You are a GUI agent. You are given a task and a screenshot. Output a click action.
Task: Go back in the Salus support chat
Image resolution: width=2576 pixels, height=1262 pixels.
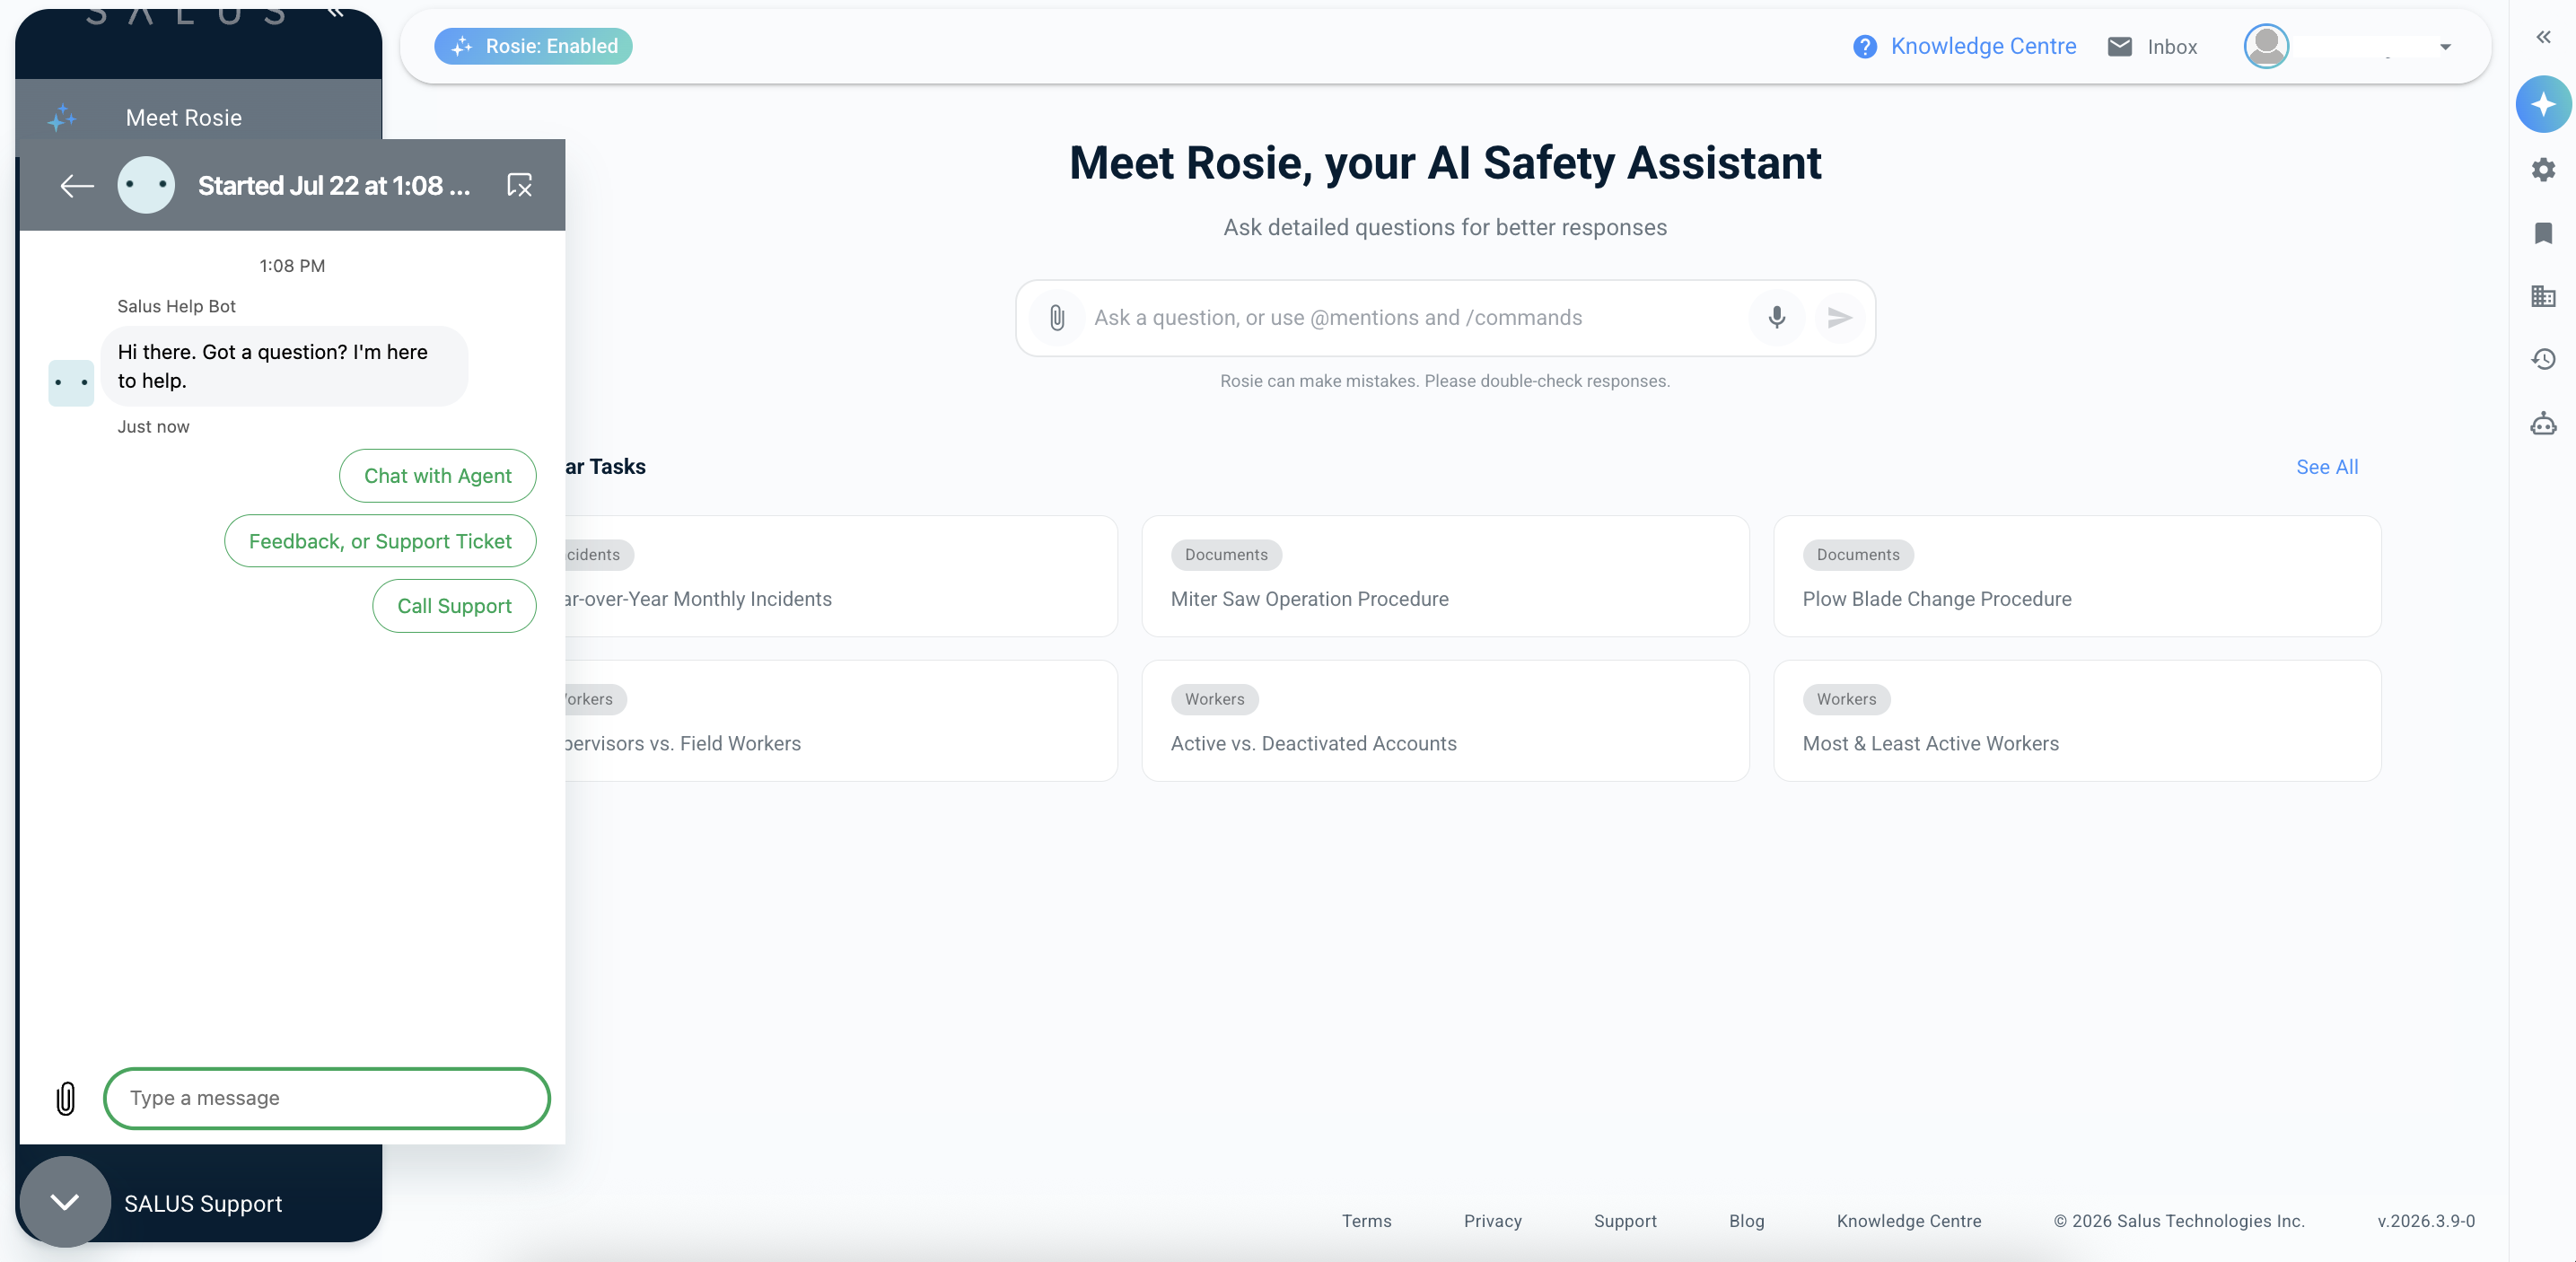pos(77,185)
